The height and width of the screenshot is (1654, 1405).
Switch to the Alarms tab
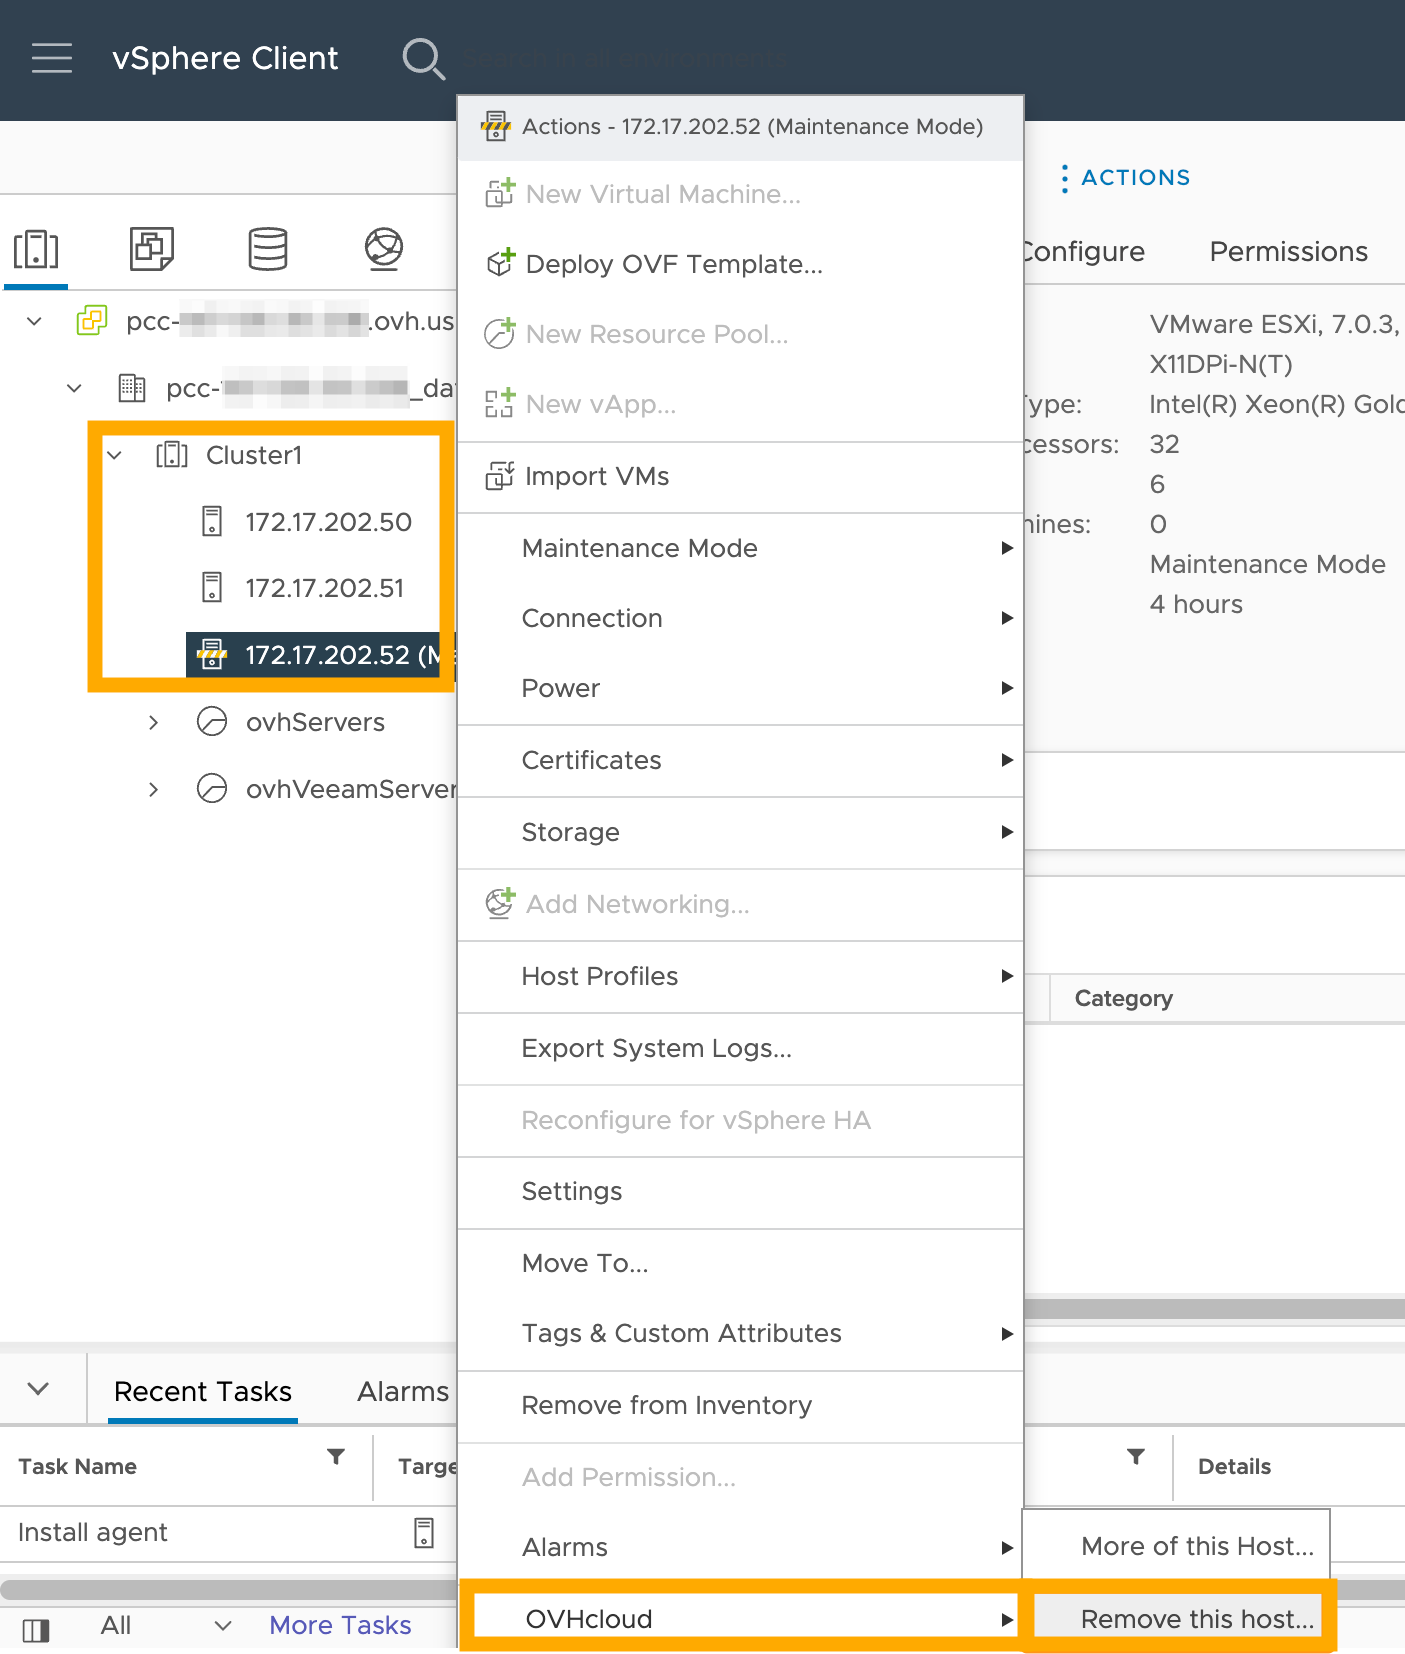403,1391
